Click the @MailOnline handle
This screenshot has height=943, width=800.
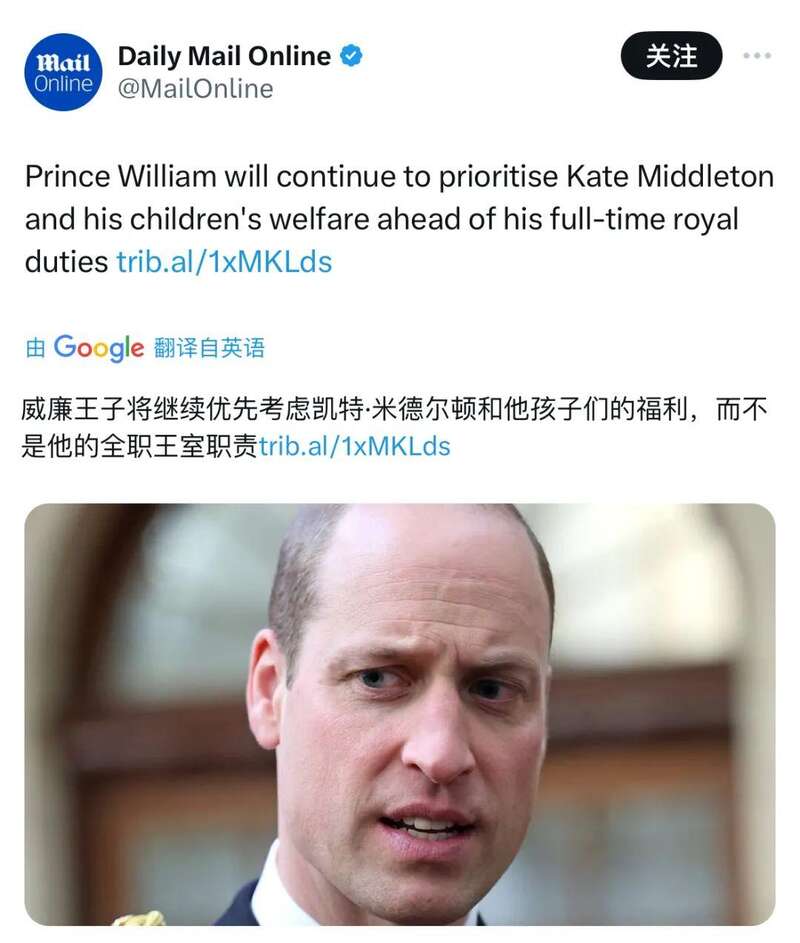195,89
